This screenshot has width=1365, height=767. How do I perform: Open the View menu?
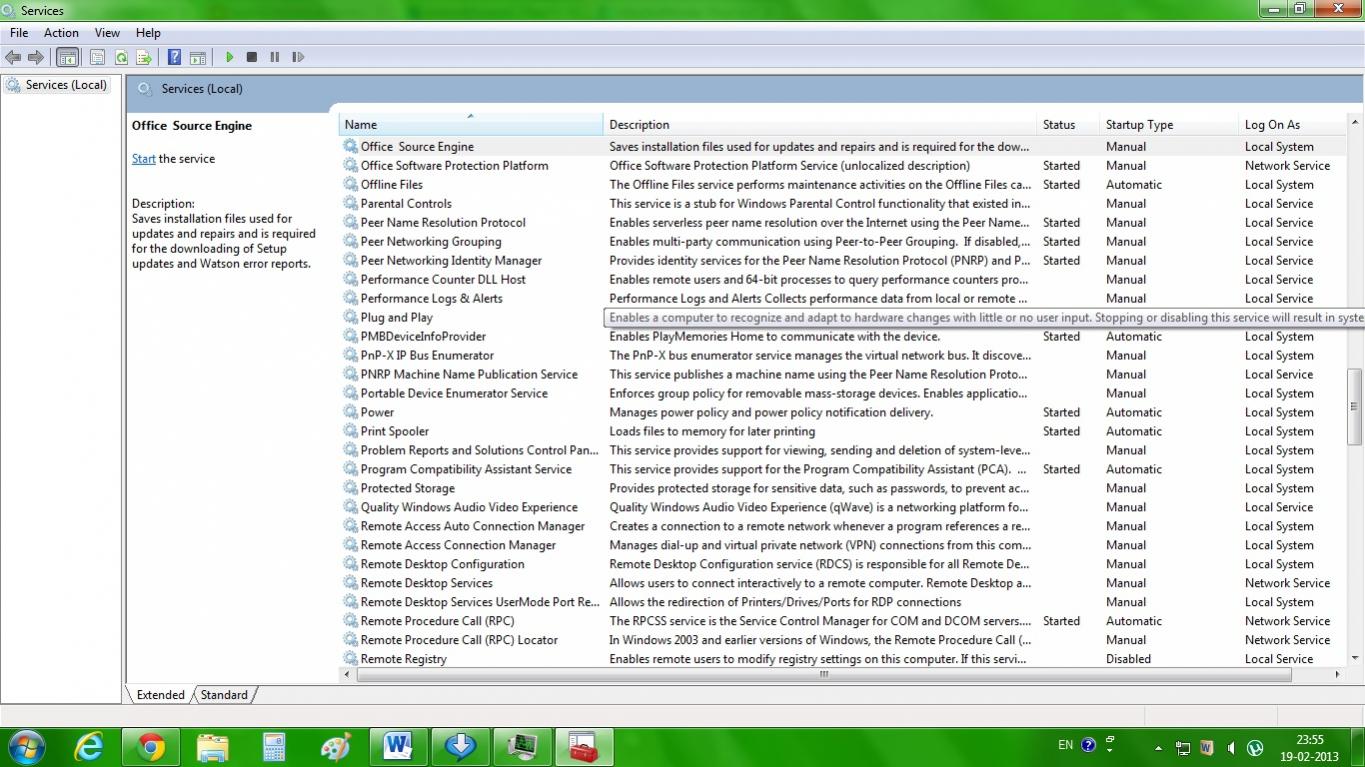pos(107,33)
